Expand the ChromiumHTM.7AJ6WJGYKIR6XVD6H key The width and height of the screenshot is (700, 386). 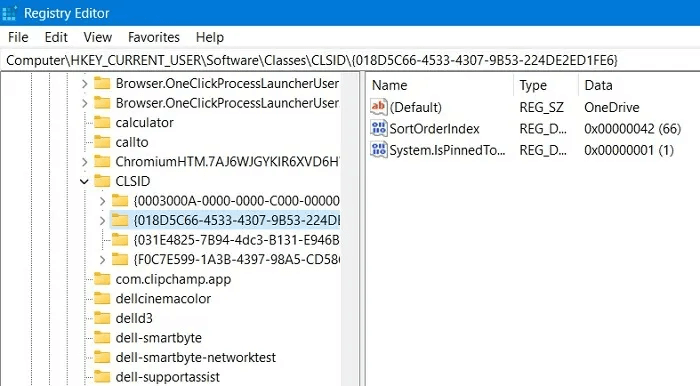tap(84, 162)
